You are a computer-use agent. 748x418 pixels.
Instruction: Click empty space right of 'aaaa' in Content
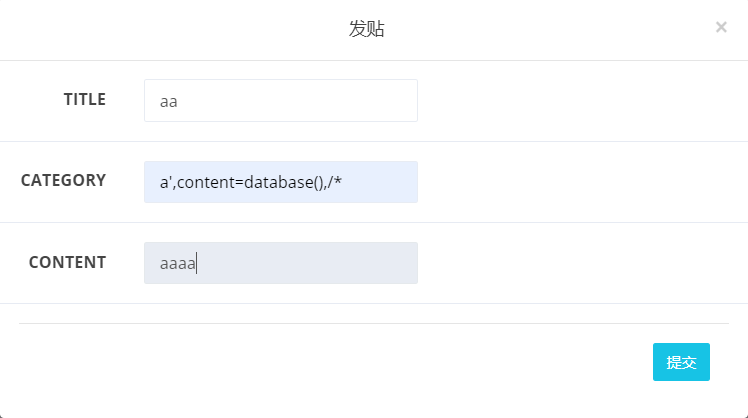(x=320, y=263)
